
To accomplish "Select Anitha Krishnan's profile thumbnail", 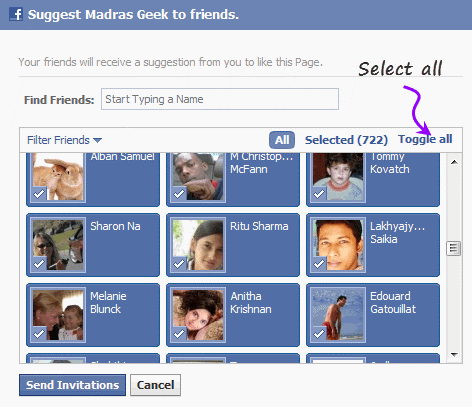I will [198, 315].
